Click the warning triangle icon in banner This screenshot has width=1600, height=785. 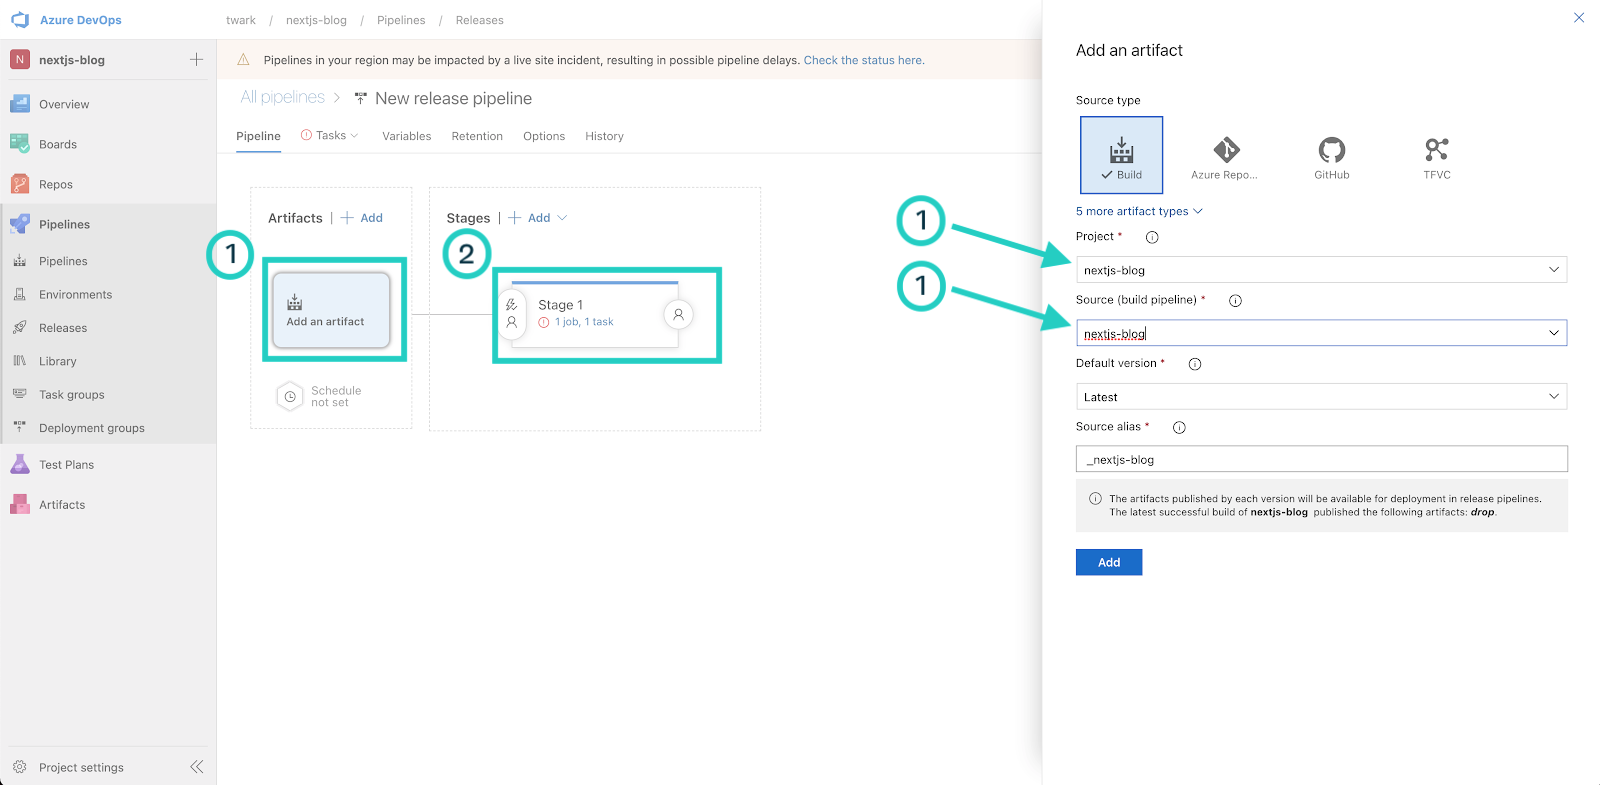point(243,60)
